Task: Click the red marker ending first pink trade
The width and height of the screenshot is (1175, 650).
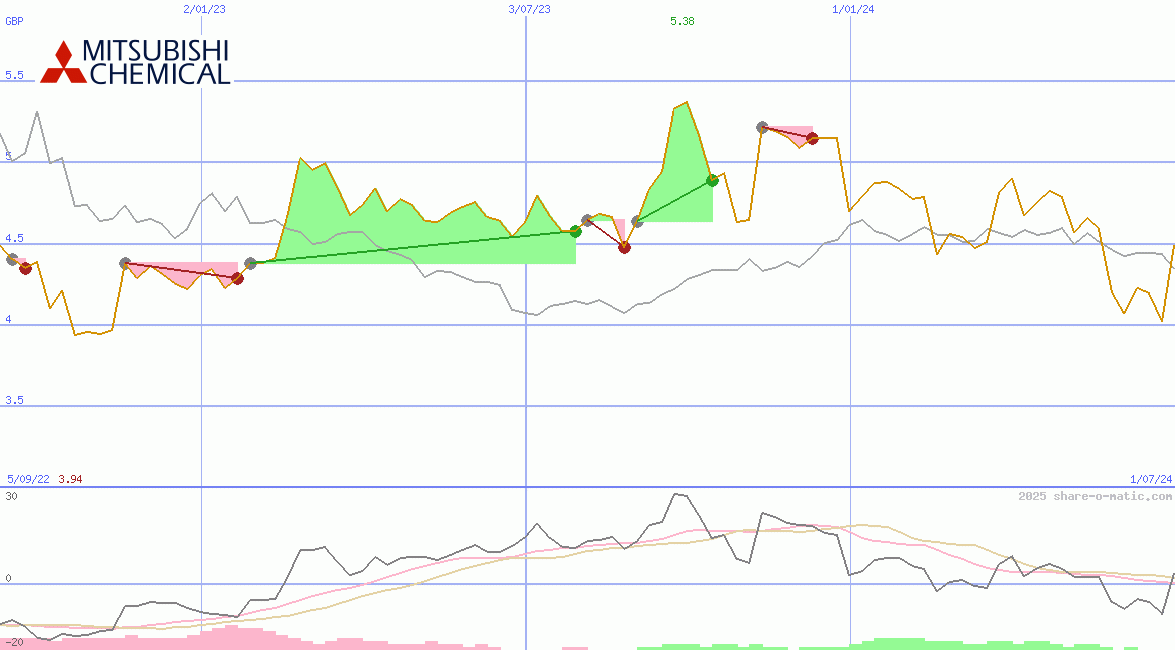Action: 25,268
